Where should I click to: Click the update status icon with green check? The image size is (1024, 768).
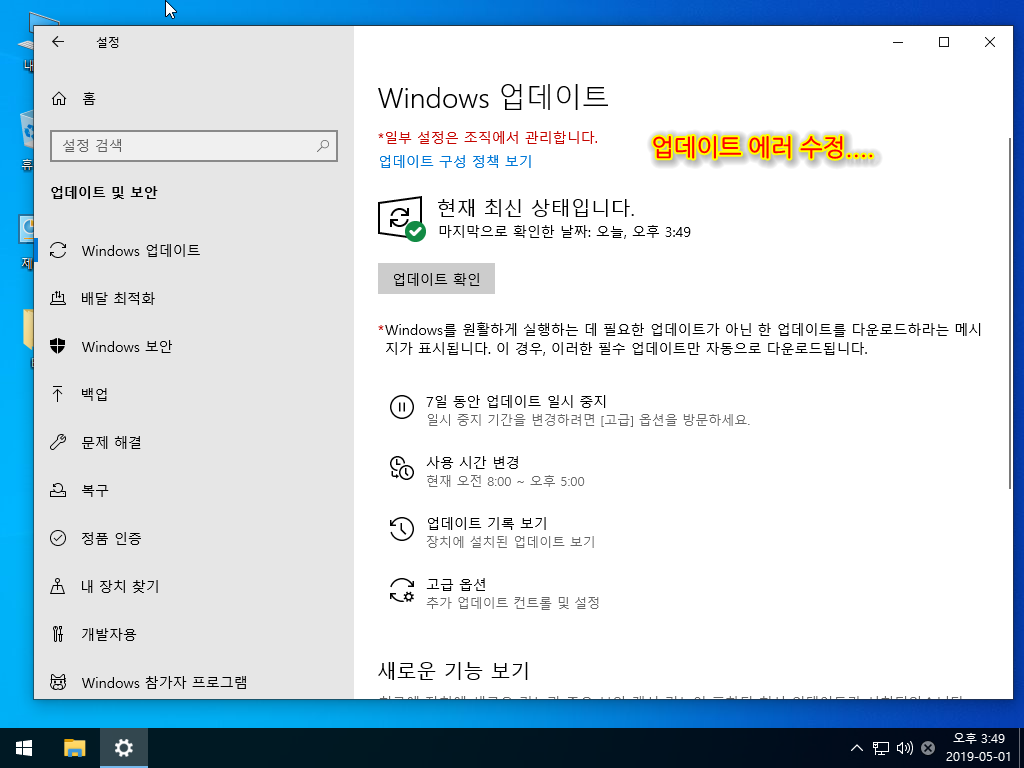401,218
